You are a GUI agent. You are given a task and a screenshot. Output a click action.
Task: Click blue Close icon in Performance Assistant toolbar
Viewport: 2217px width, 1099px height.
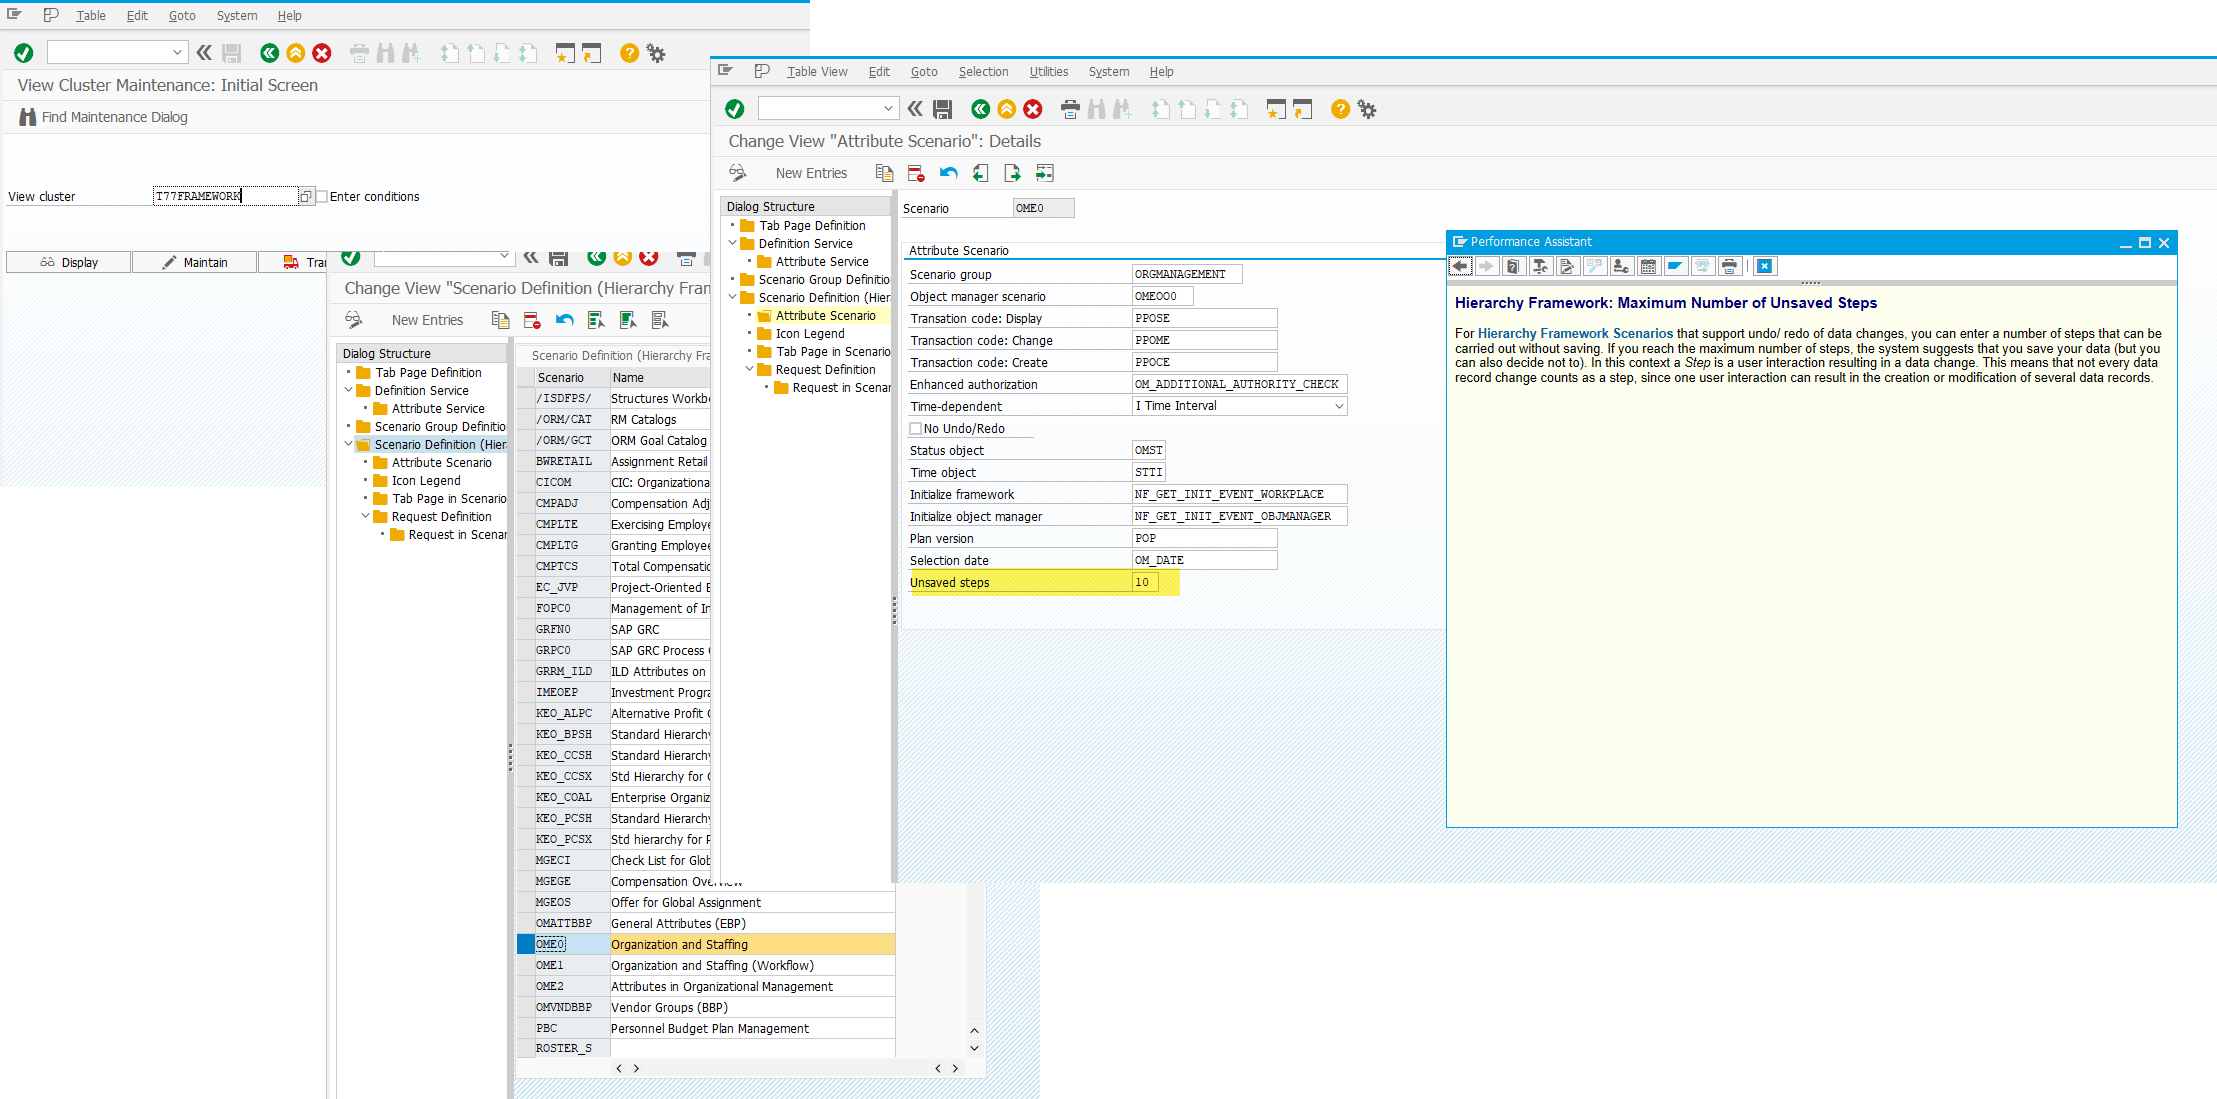click(1765, 266)
